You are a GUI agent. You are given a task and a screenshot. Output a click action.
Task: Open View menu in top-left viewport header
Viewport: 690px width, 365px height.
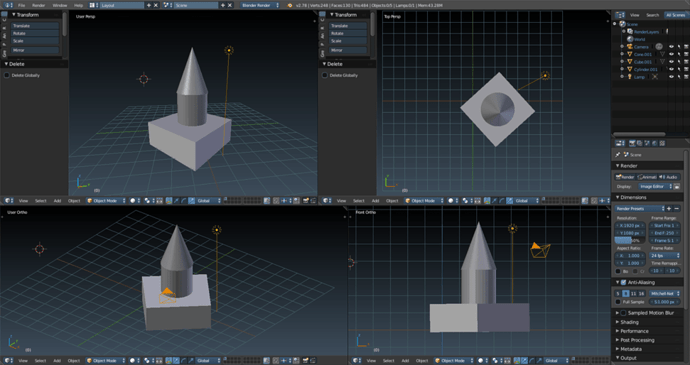23,201
